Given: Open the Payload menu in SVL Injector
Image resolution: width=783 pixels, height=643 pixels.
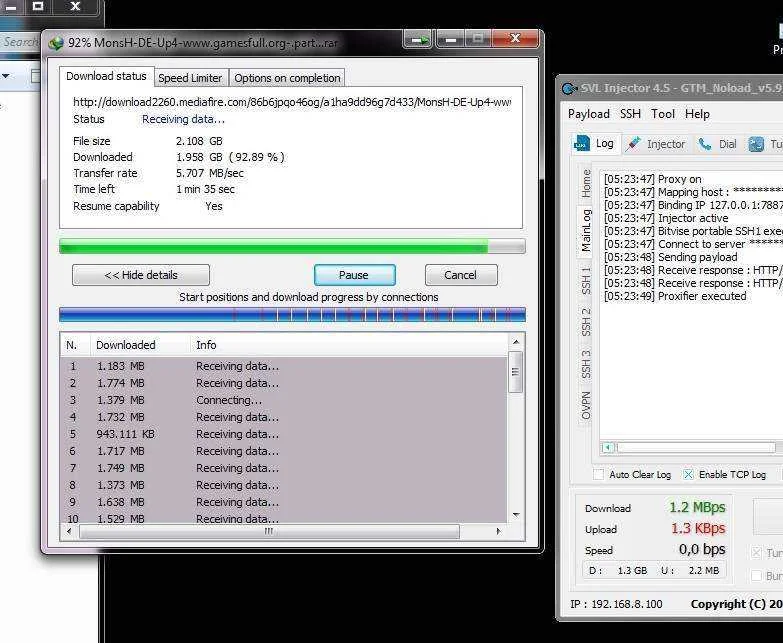Looking at the screenshot, I should pyautogui.click(x=588, y=114).
